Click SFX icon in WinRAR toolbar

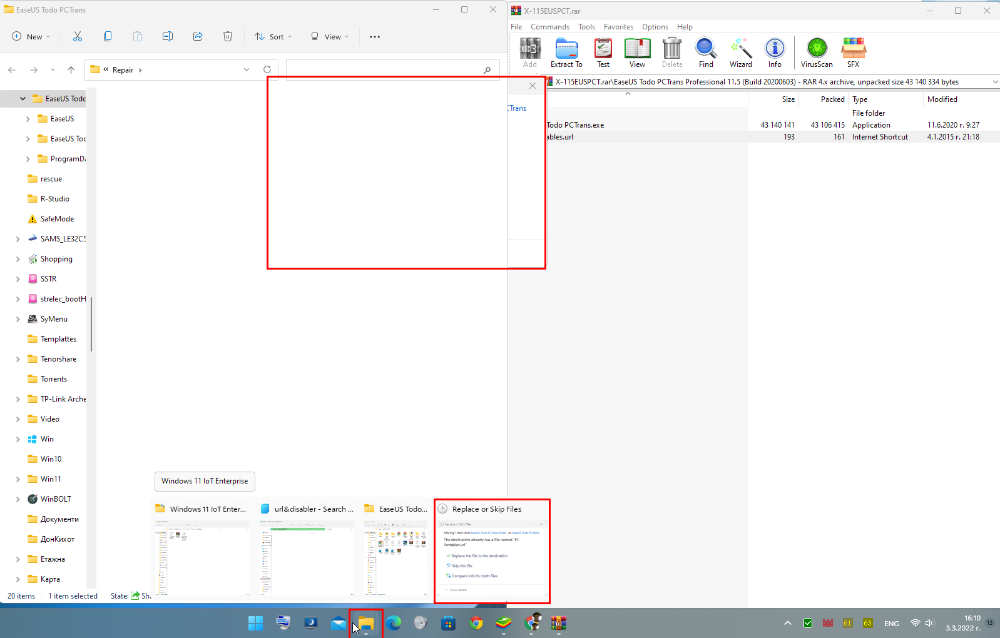(853, 52)
